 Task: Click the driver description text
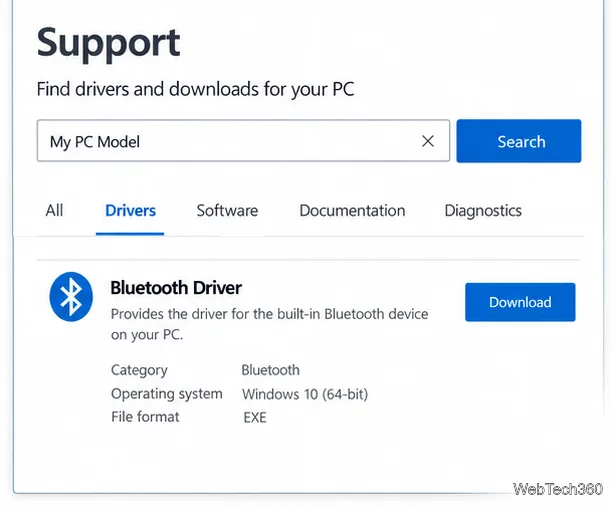(x=269, y=324)
